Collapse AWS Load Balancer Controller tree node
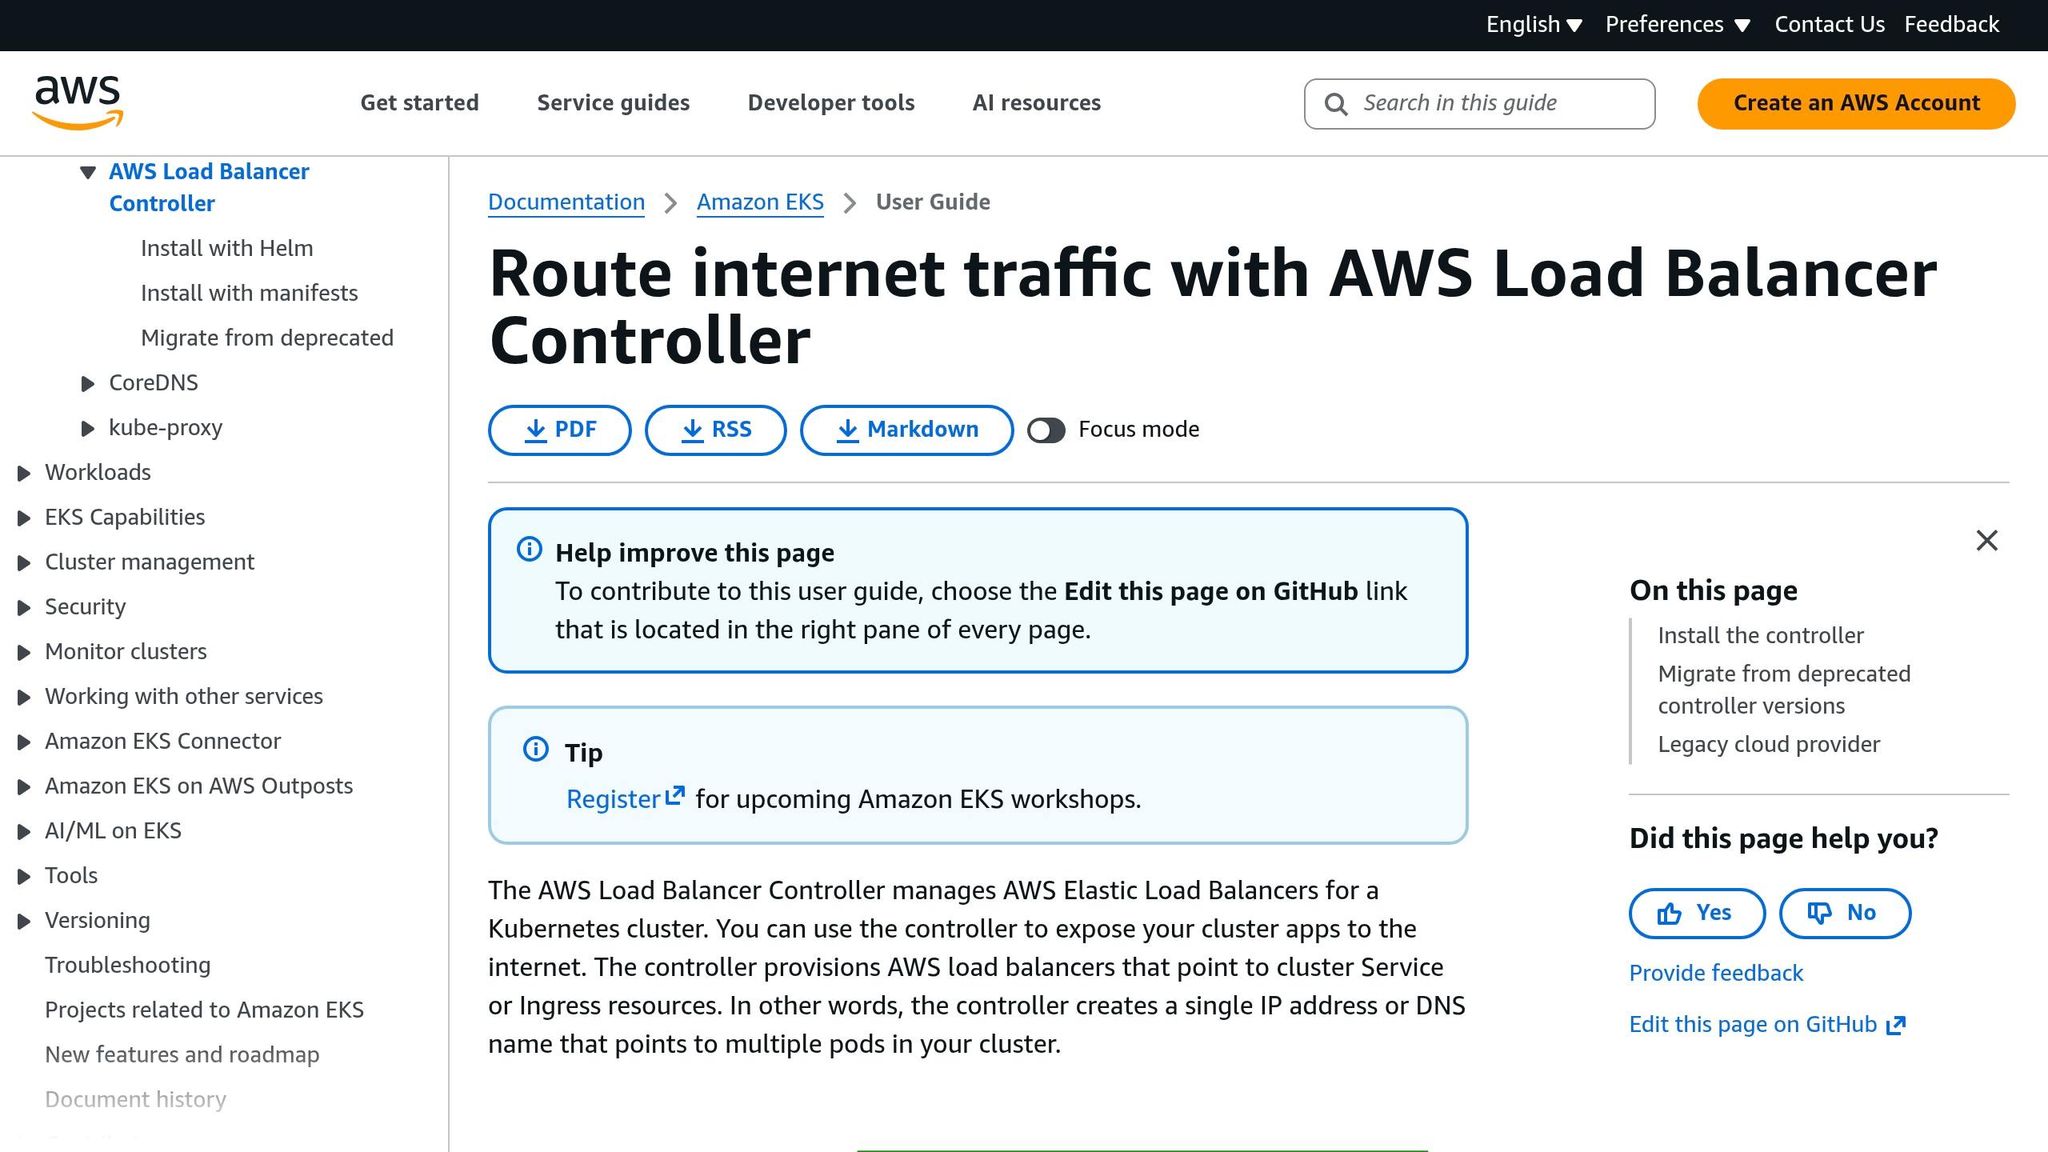 88,172
